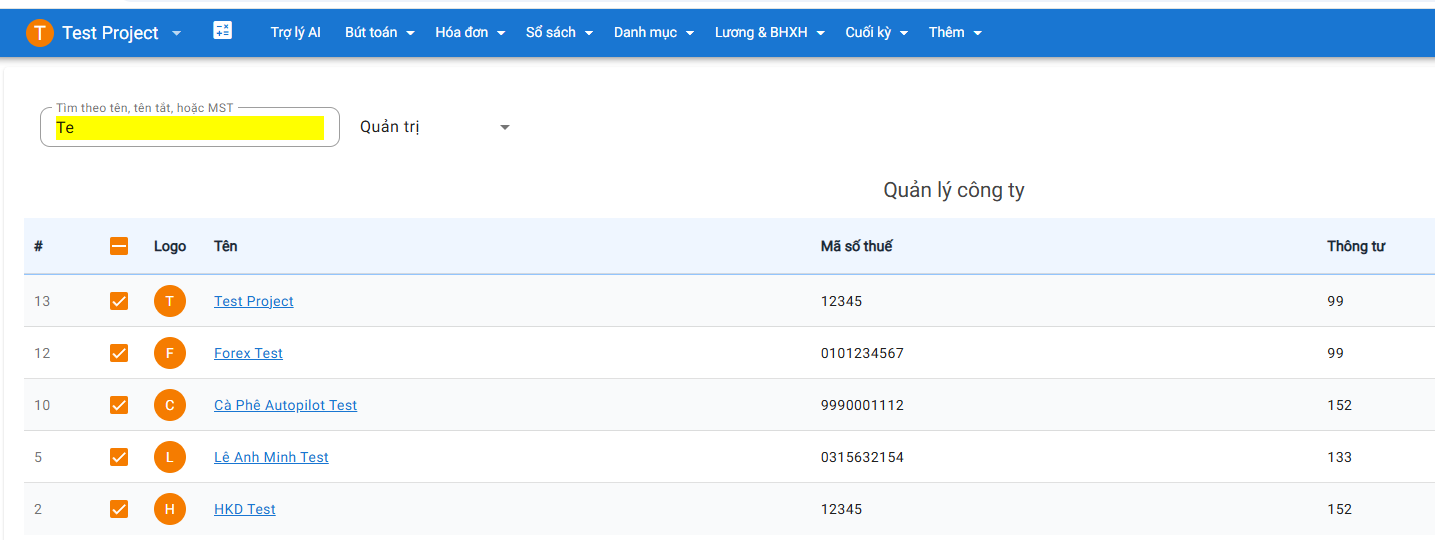Click the T logo of Test Project row
The width and height of the screenshot is (1435, 540).
click(x=170, y=301)
